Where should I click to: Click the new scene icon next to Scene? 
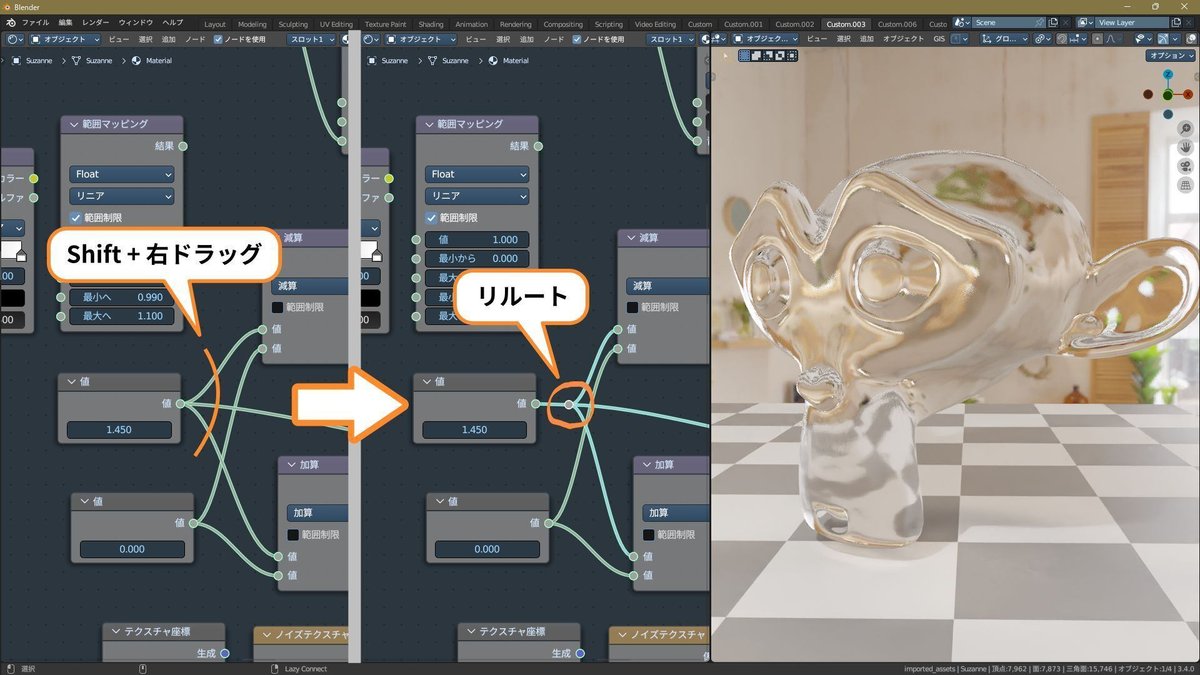click(1052, 22)
